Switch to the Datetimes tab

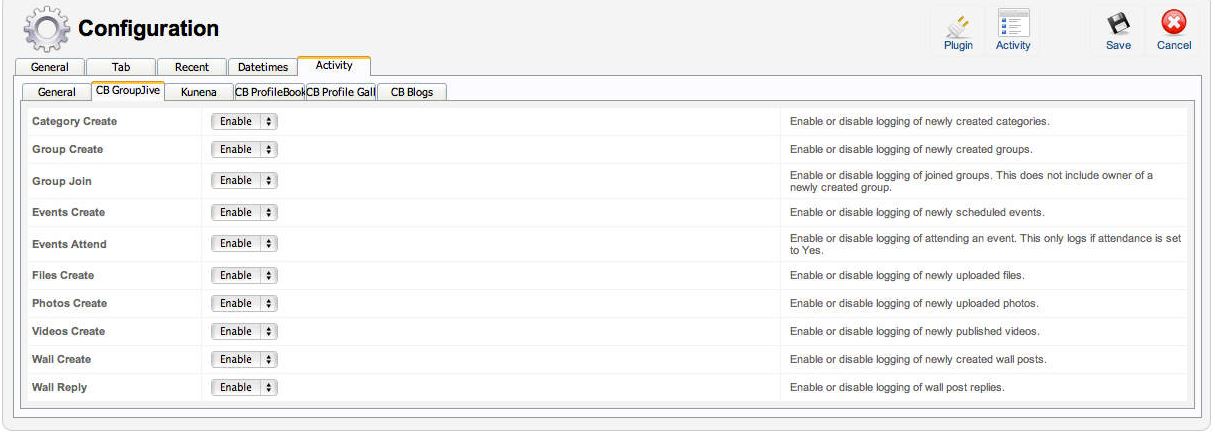(263, 67)
